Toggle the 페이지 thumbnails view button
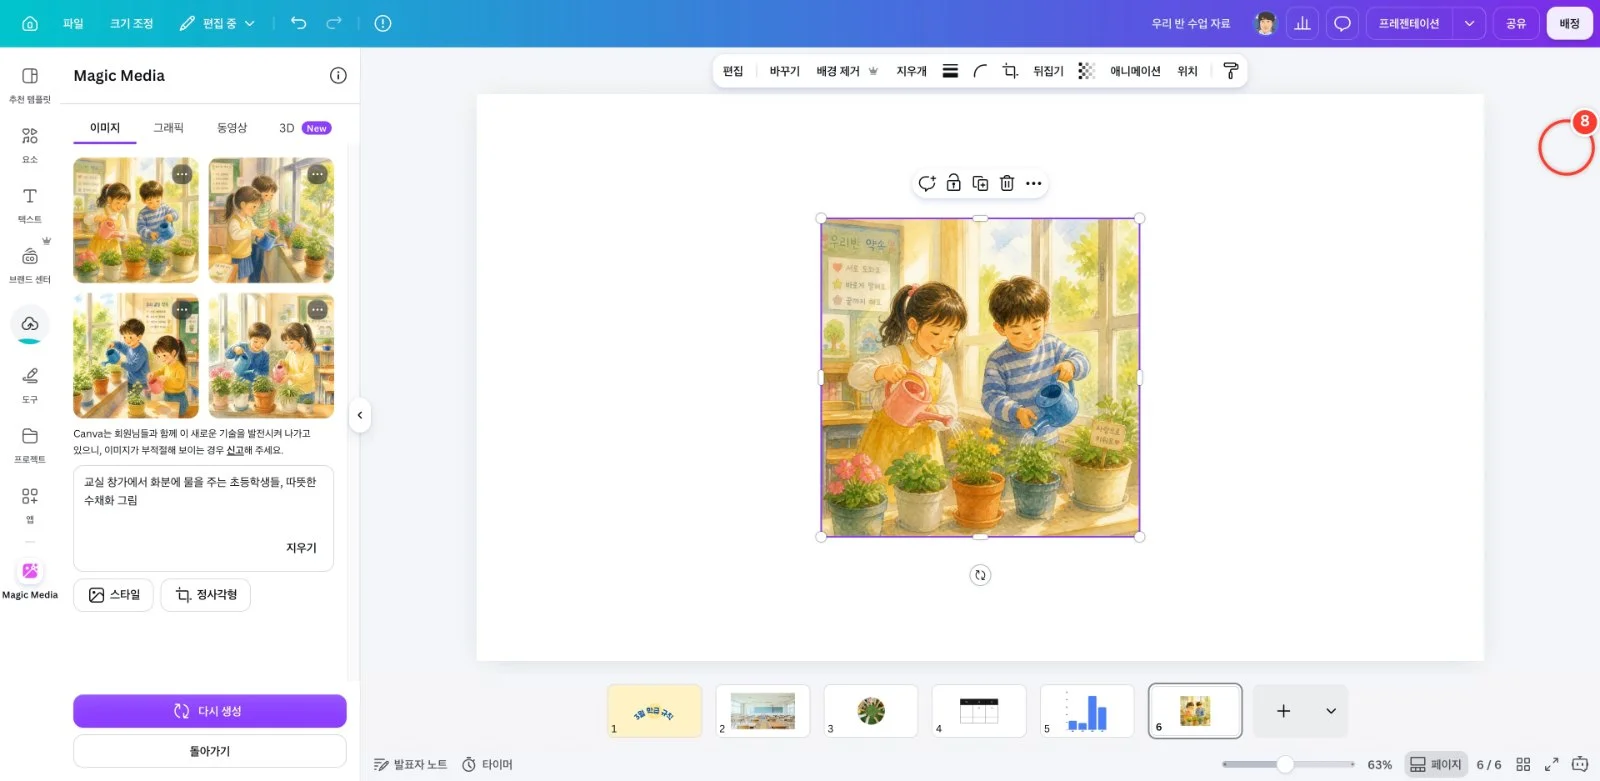 (1436, 764)
